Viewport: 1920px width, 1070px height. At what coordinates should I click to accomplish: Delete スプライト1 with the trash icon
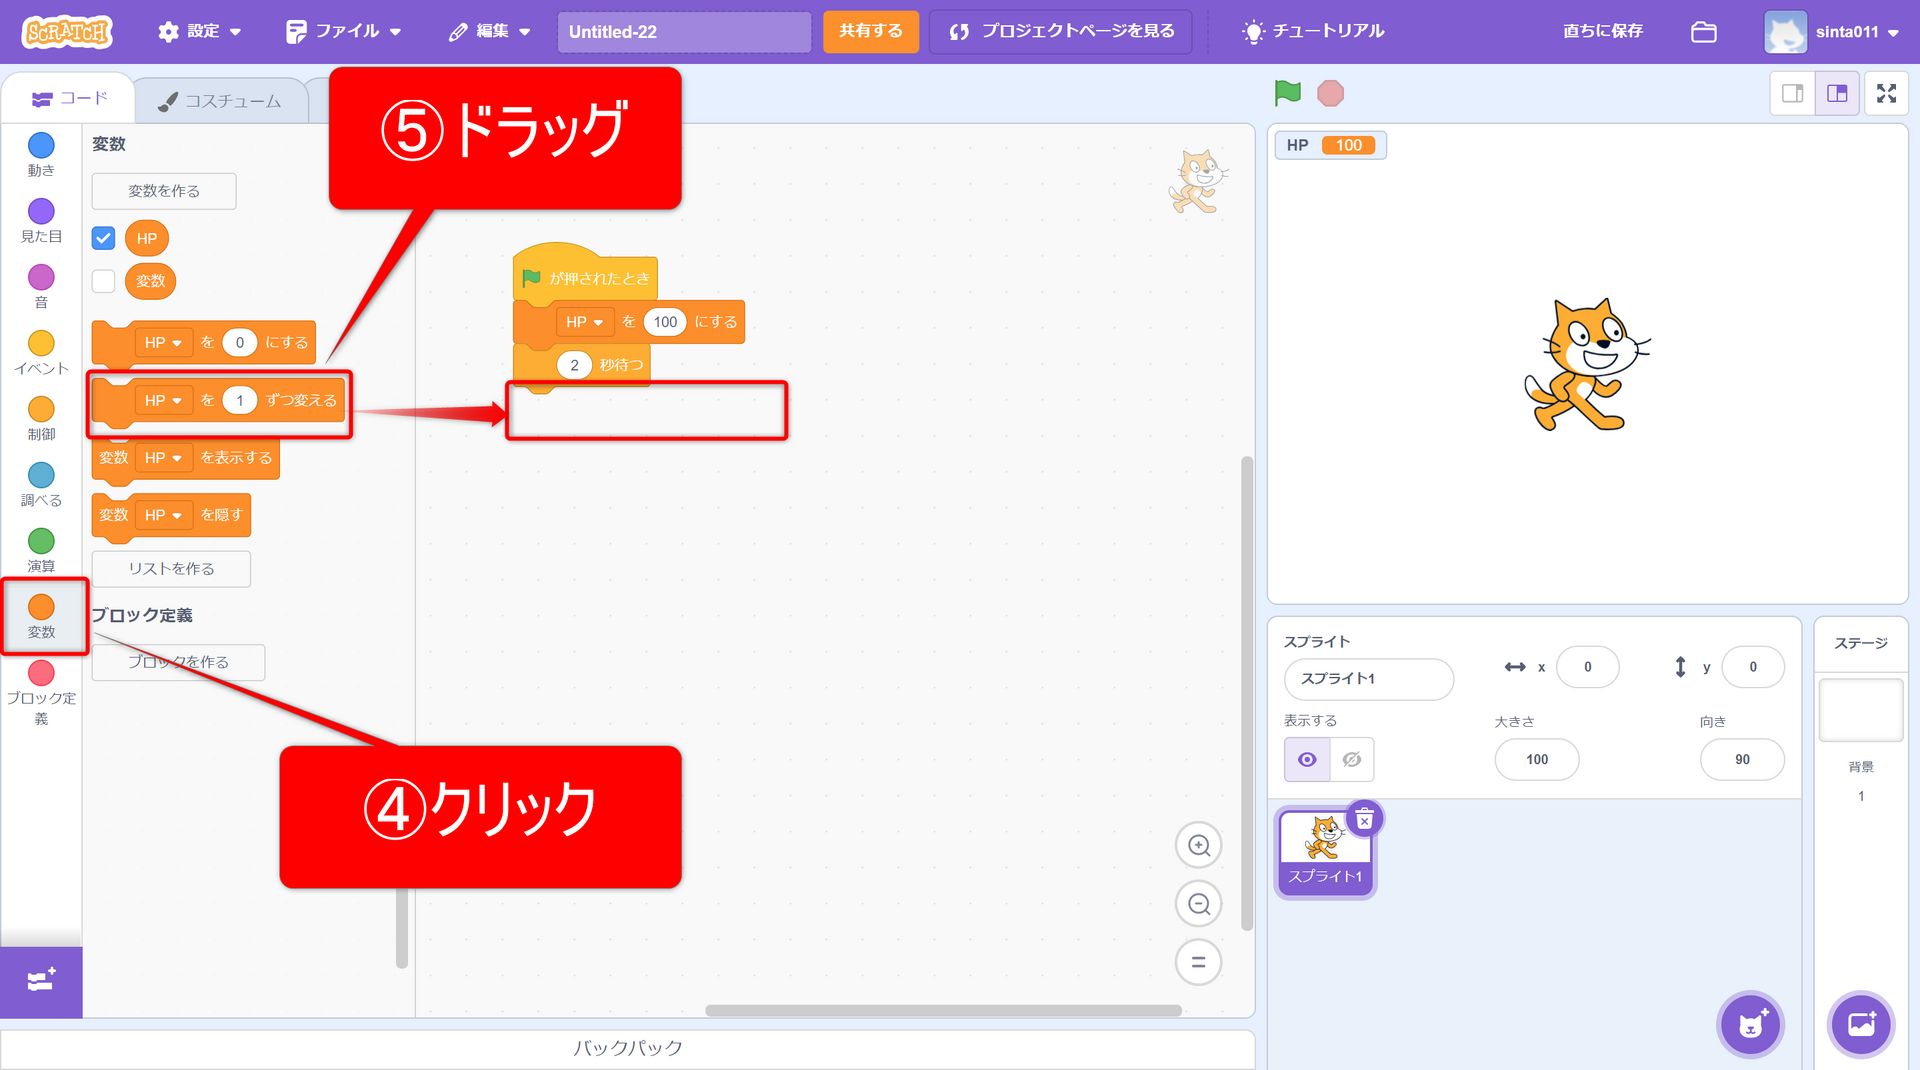coord(1364,820)
